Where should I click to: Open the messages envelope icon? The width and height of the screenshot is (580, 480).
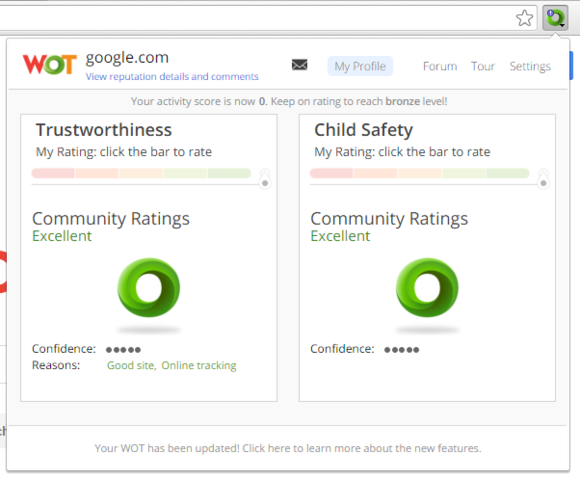point(299,65)
